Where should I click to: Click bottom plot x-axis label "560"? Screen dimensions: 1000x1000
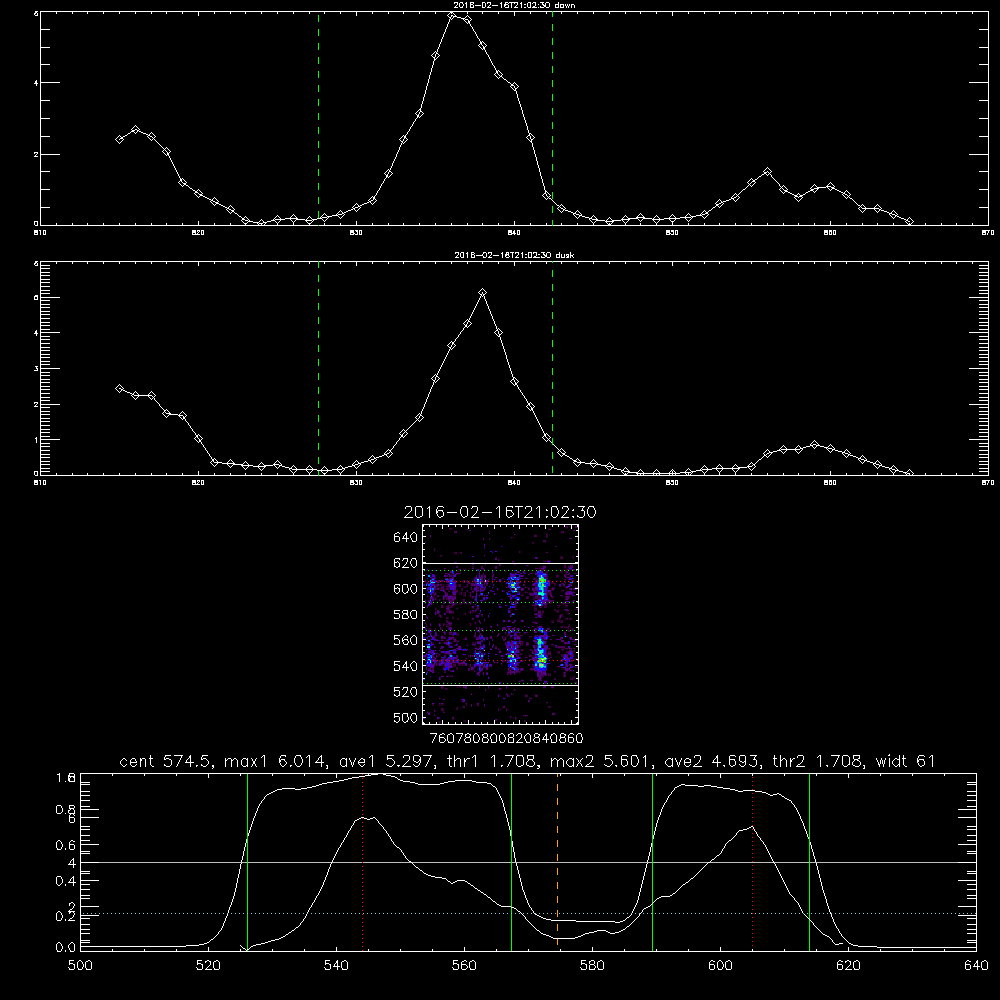point(464,966)
